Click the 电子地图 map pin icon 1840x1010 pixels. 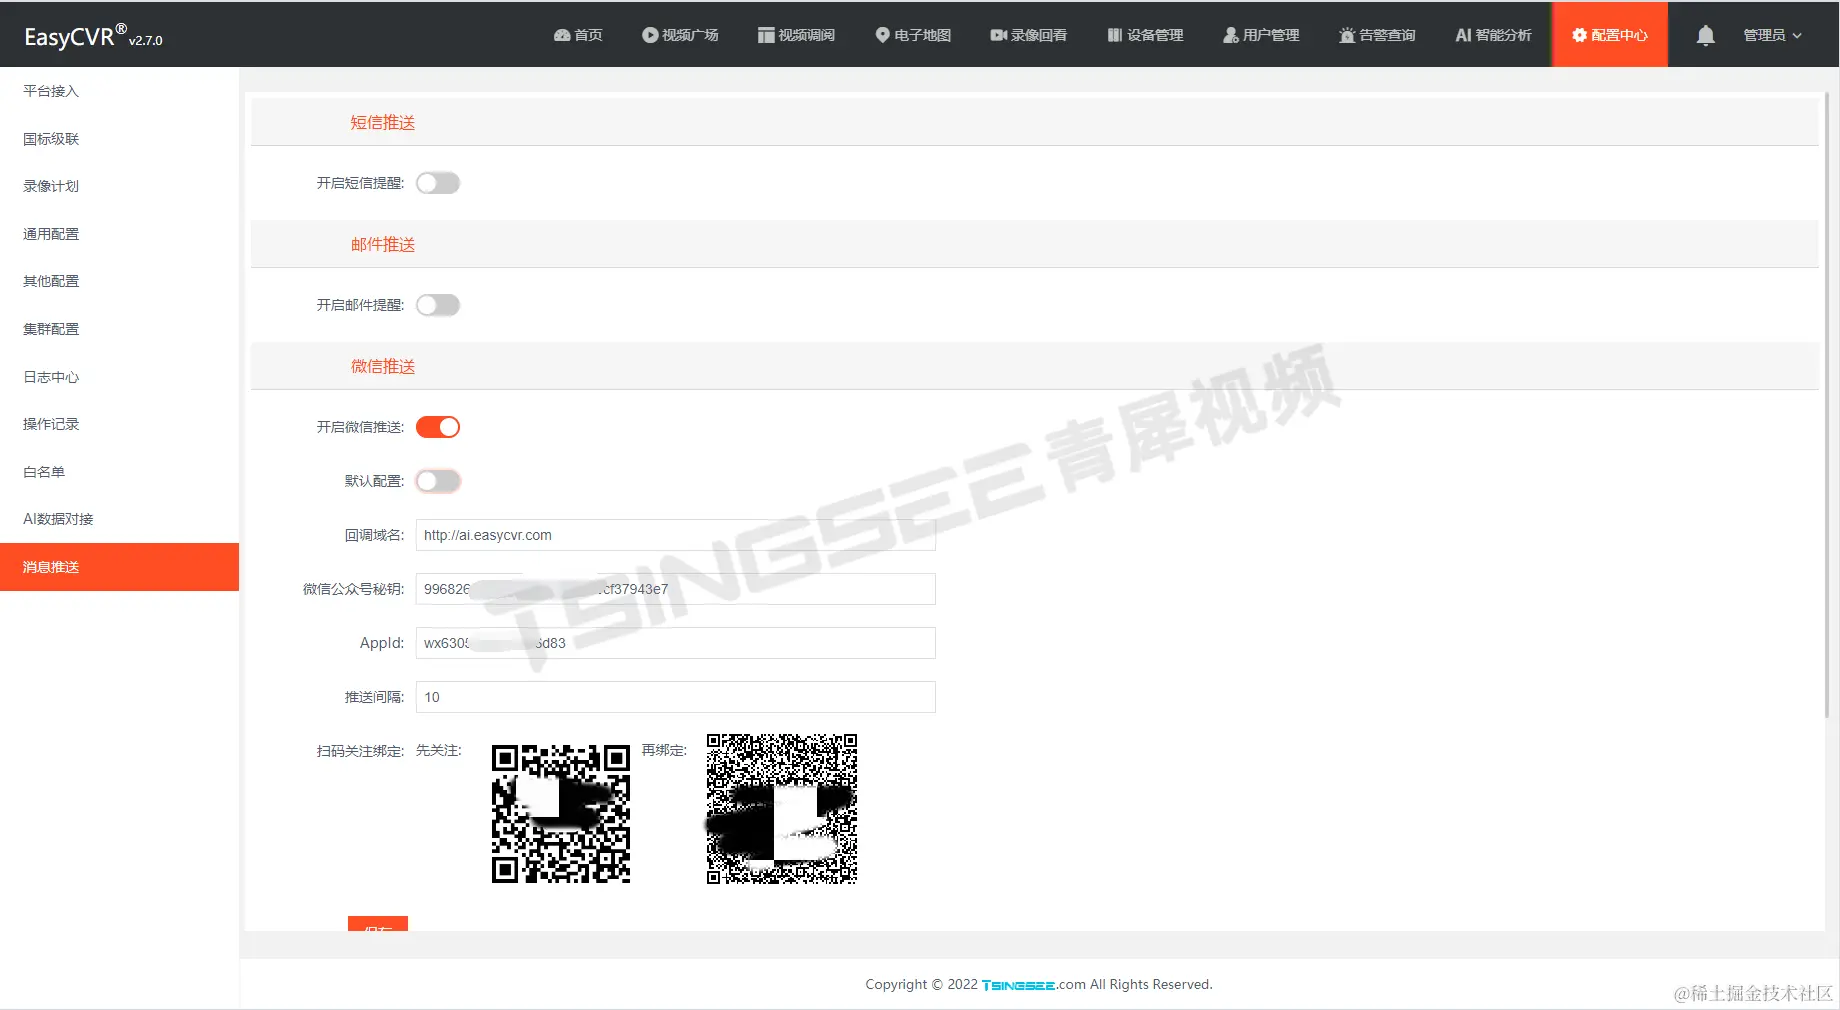click(882, 35)
